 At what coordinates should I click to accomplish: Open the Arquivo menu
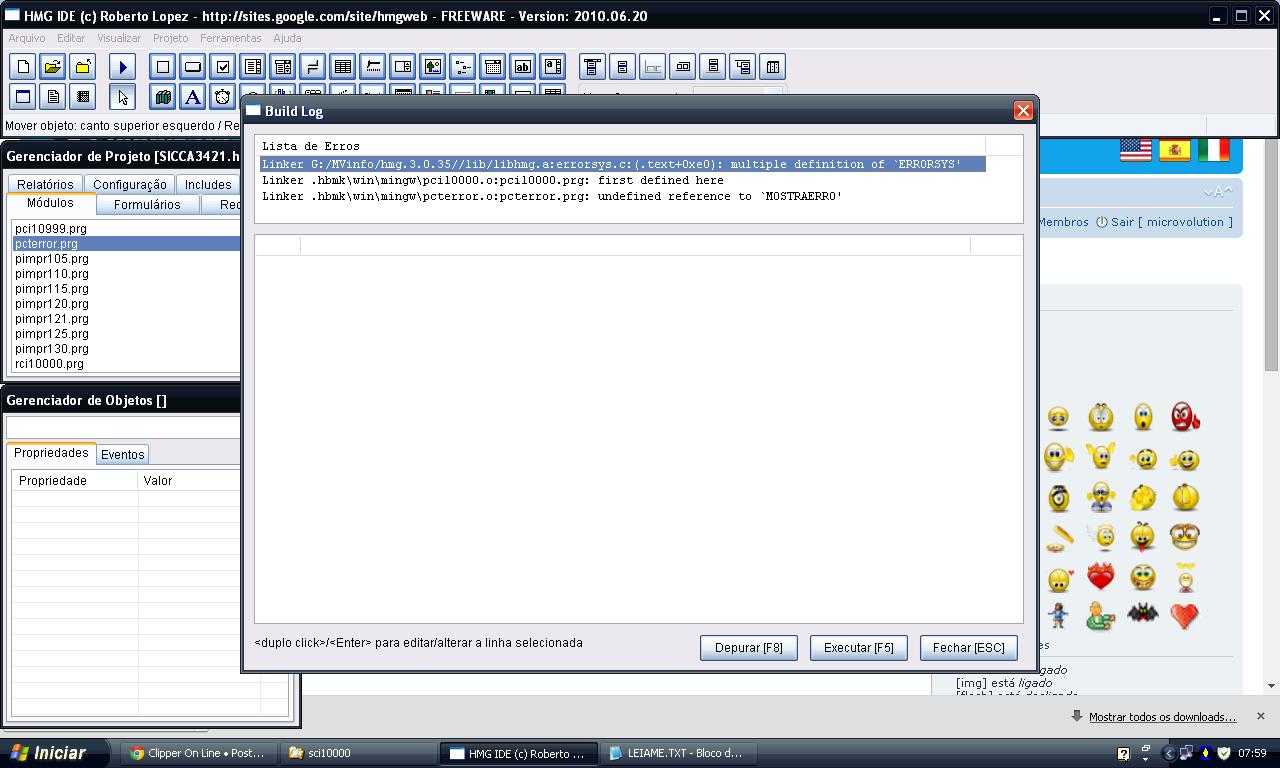27,38
